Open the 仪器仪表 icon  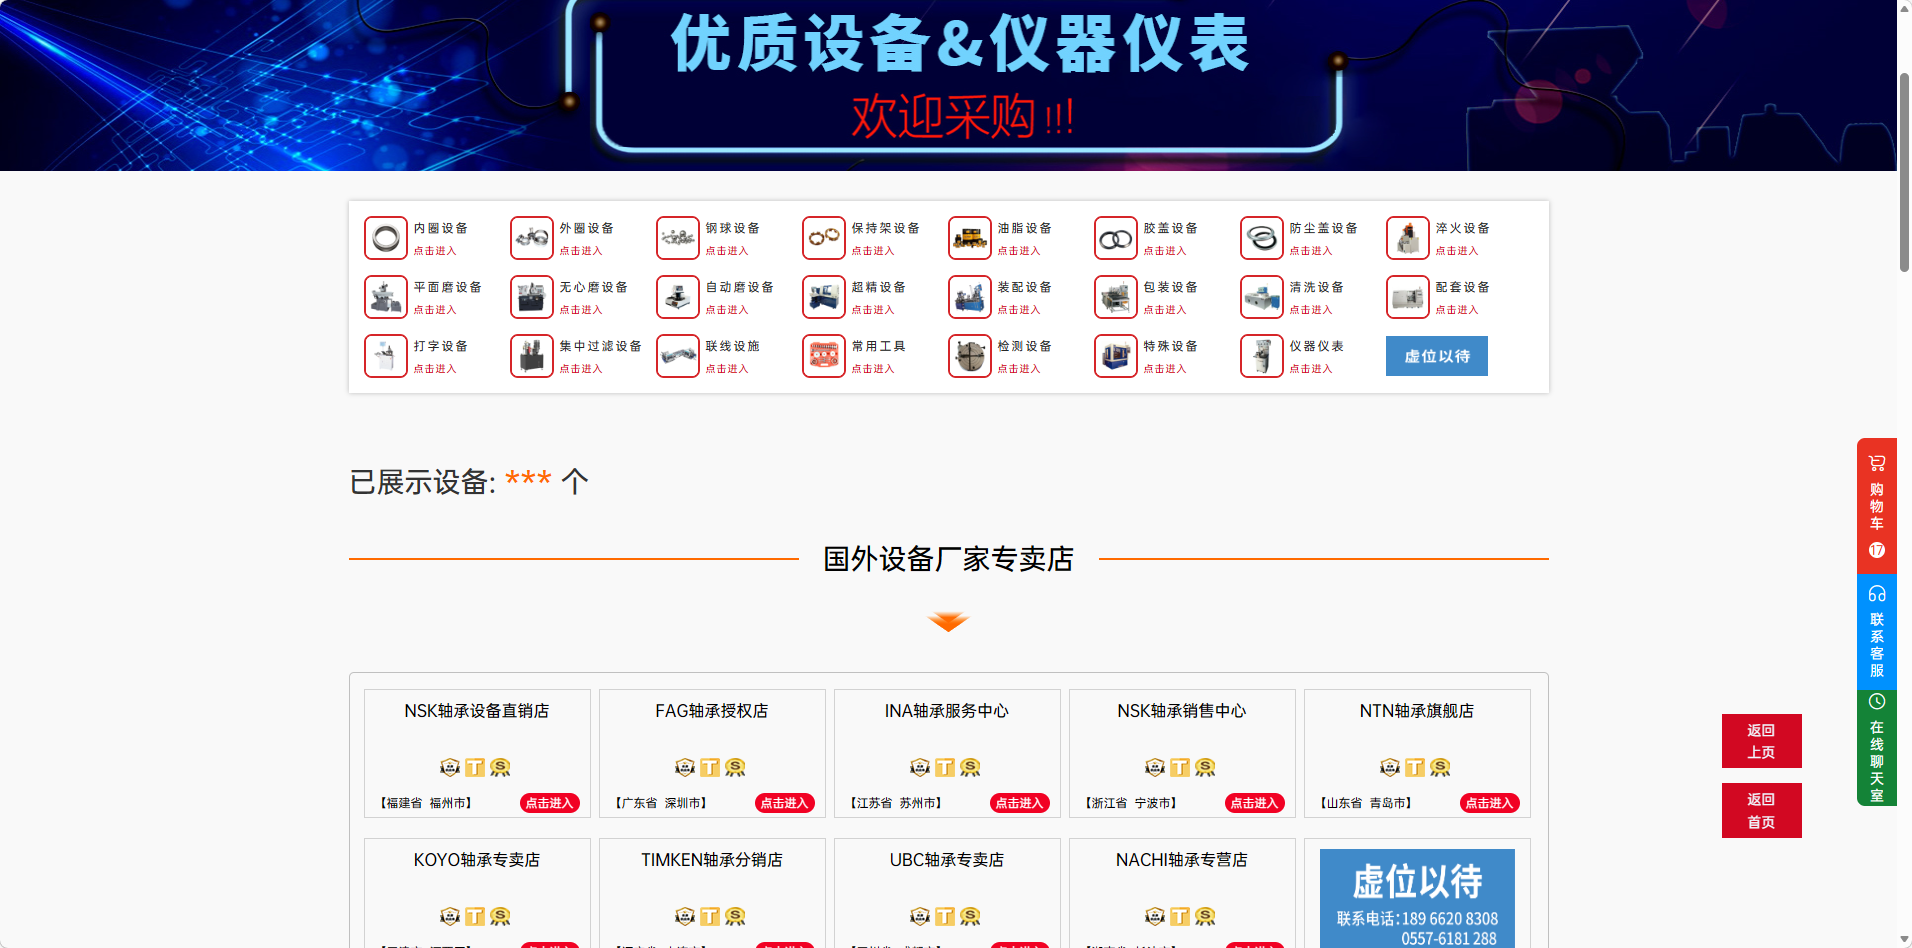click(1262, 356)
